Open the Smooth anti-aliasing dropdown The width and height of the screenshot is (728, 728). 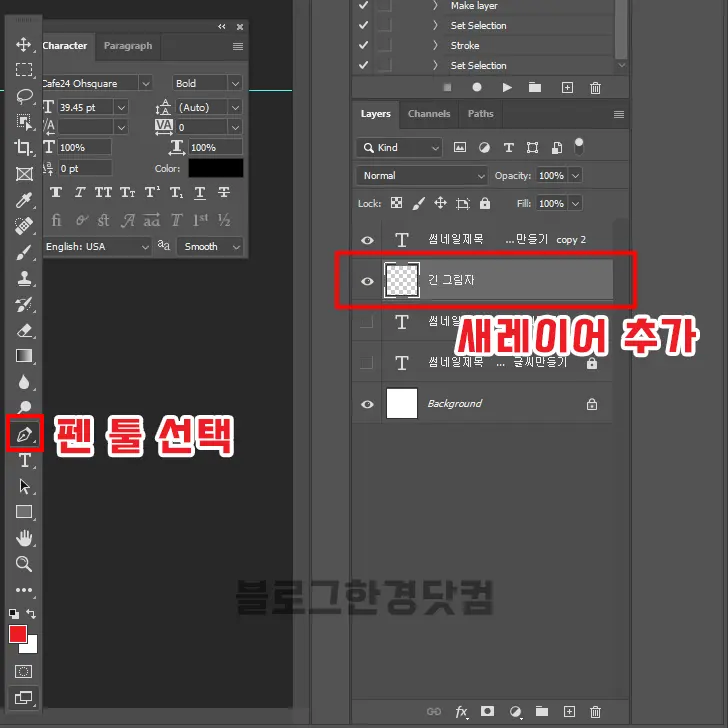coord(210,247)
